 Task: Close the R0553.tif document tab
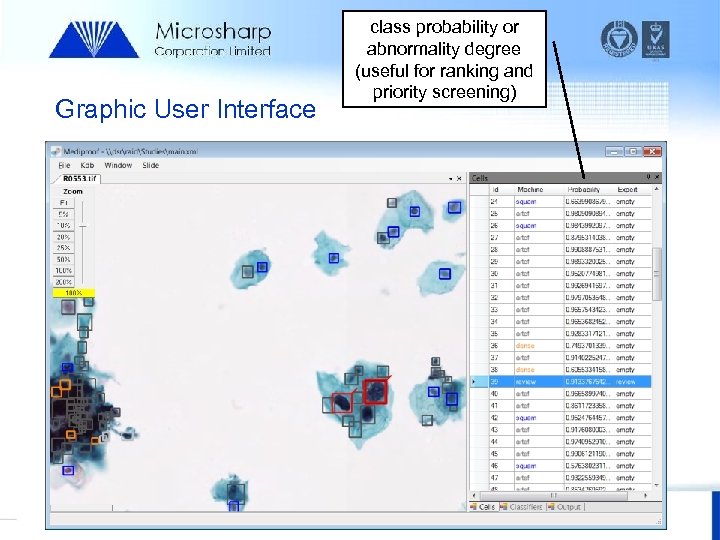click(x=459, y=179)
